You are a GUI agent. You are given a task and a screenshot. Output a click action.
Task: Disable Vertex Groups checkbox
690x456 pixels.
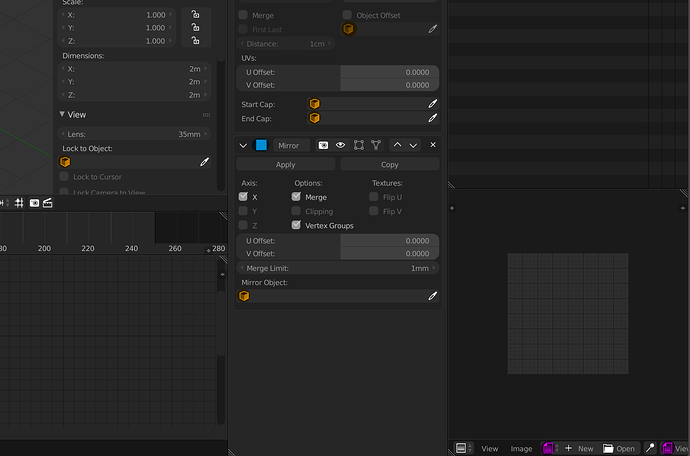296,225
